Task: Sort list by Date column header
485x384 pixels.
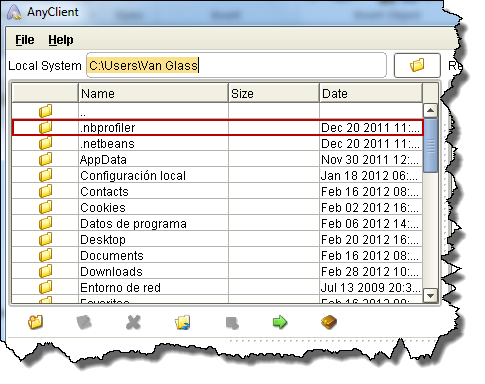Action: [371, 93]
